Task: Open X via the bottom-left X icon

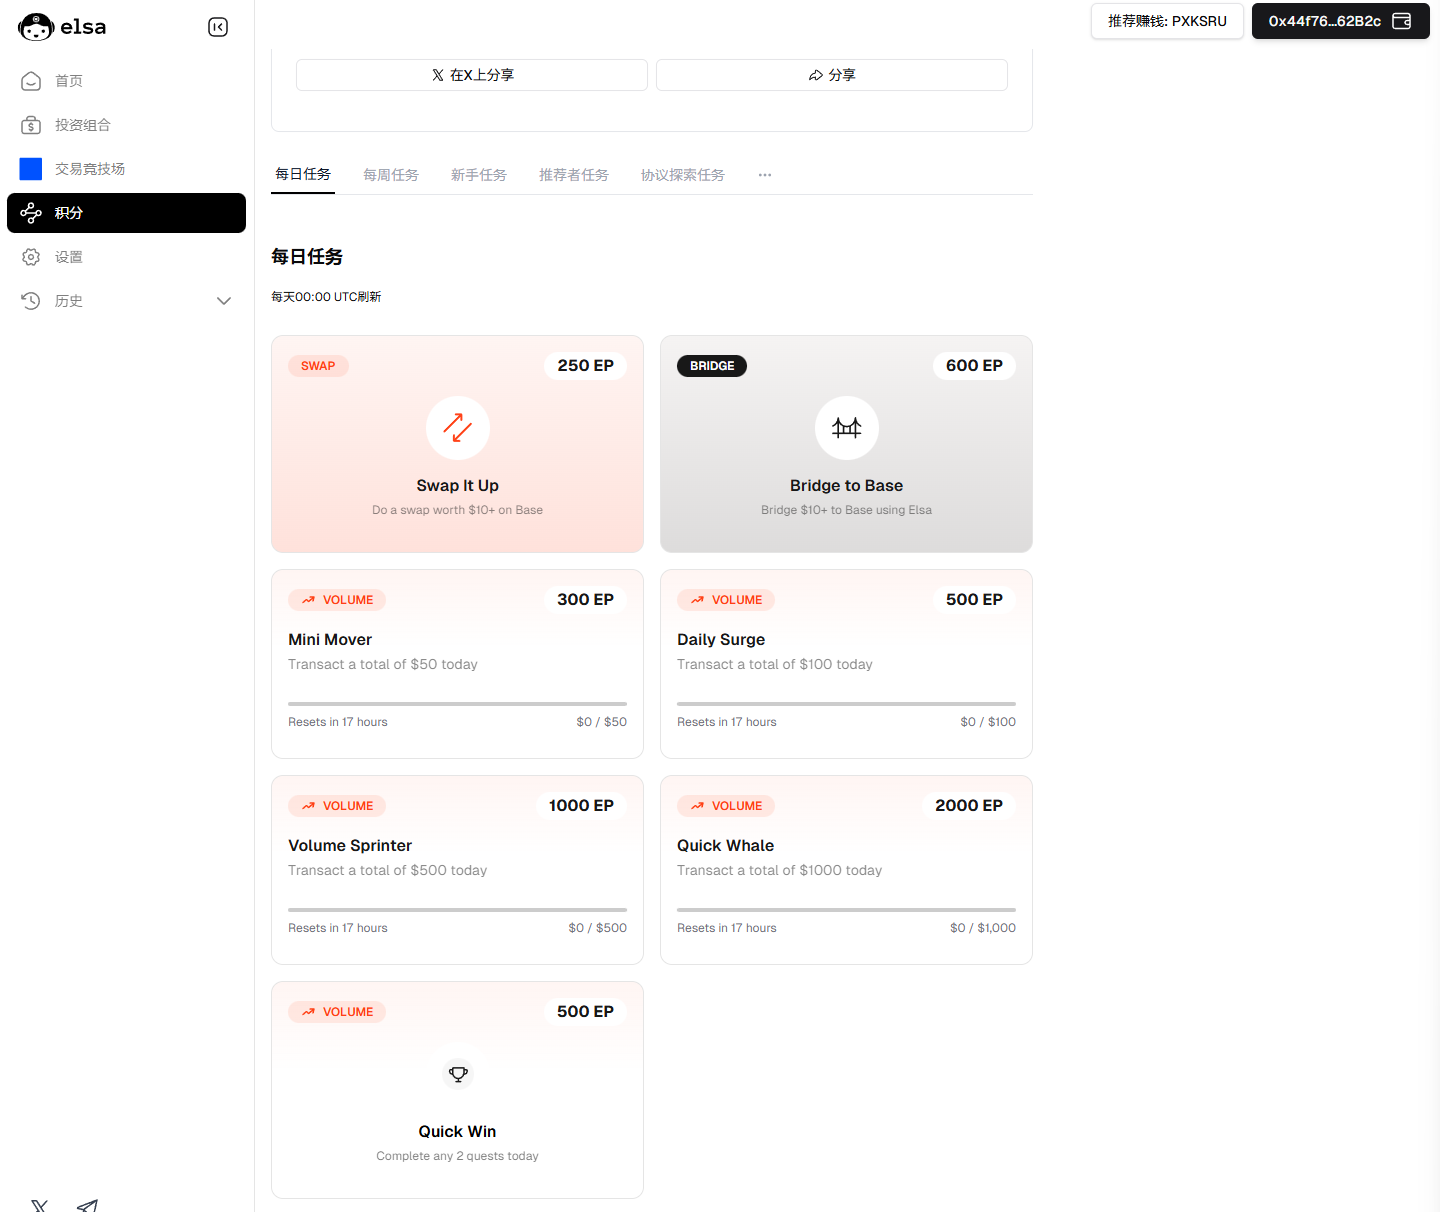Action: point(38,1205)
